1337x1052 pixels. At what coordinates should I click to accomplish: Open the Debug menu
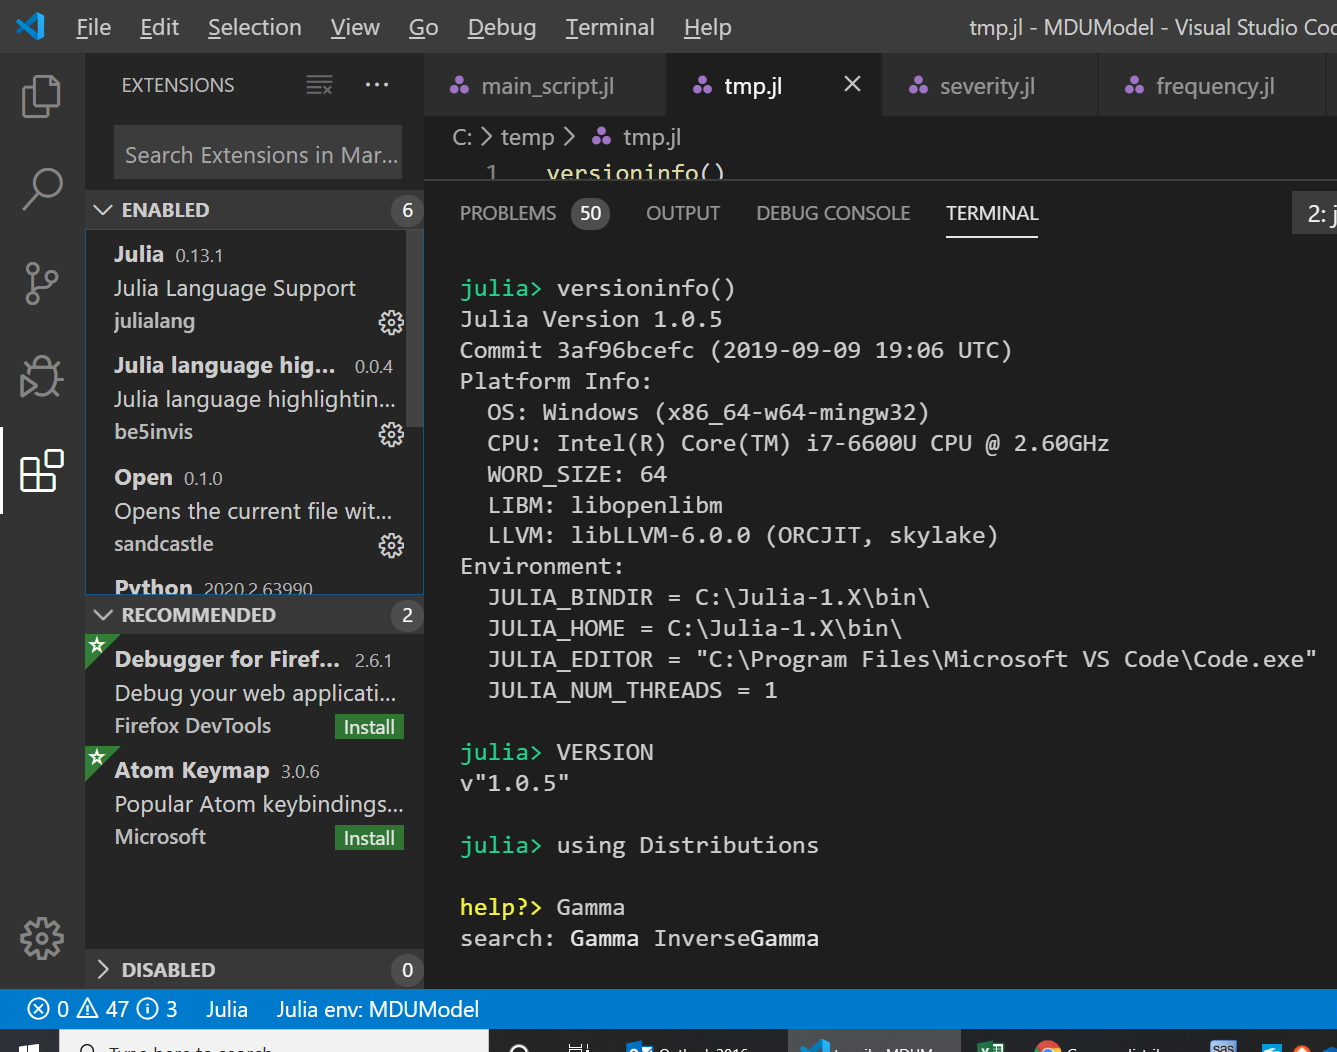click(x=502, y=27)
